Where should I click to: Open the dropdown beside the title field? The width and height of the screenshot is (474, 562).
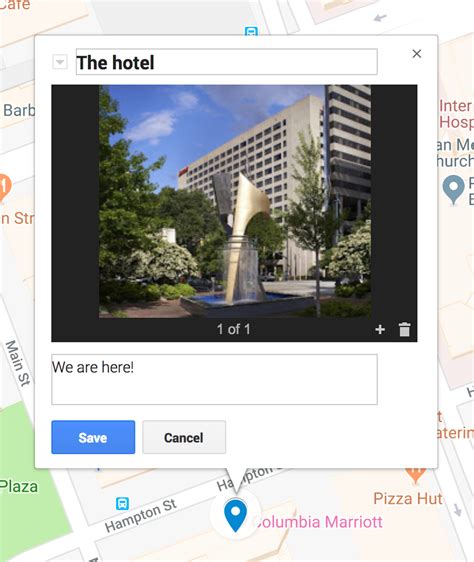coord(60,62)
